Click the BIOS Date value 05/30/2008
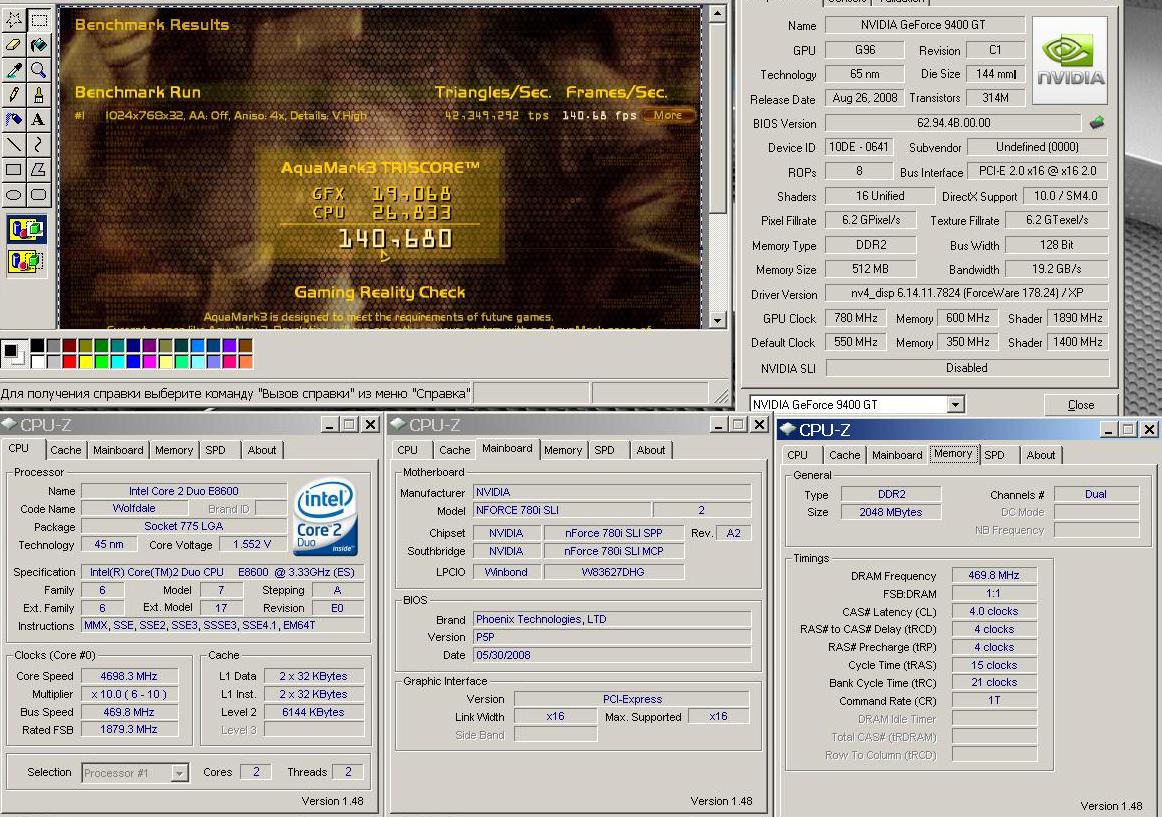Viewport: 1162px width, 817px height. (x=611, y=655)
